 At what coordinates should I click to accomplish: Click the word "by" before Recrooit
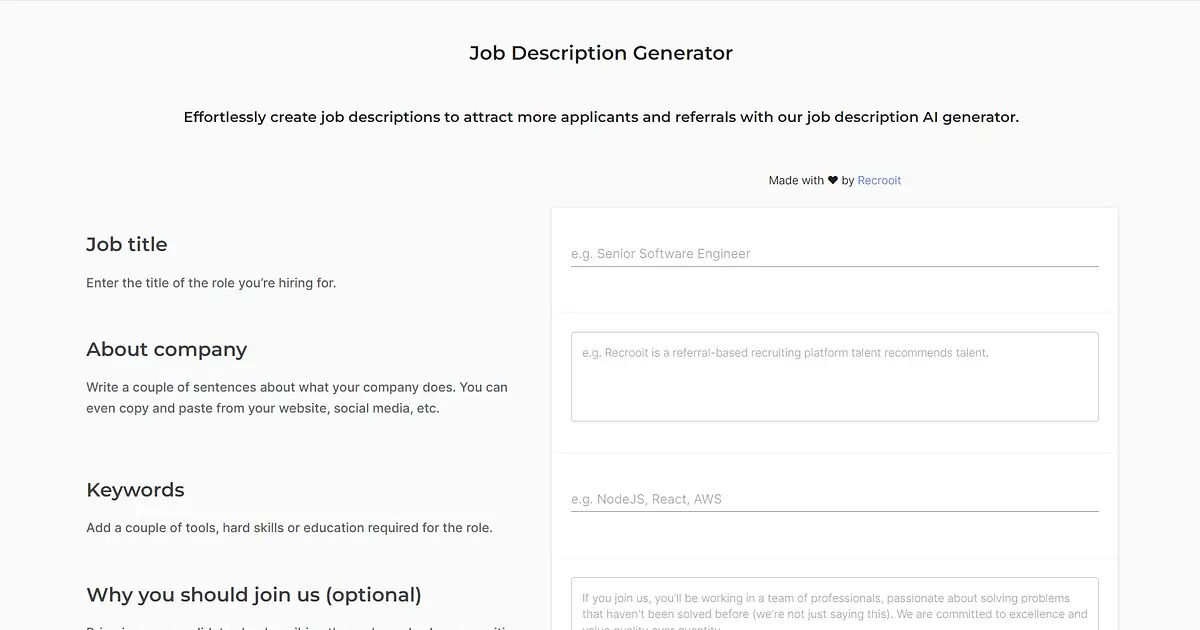(x=848, y=181)
